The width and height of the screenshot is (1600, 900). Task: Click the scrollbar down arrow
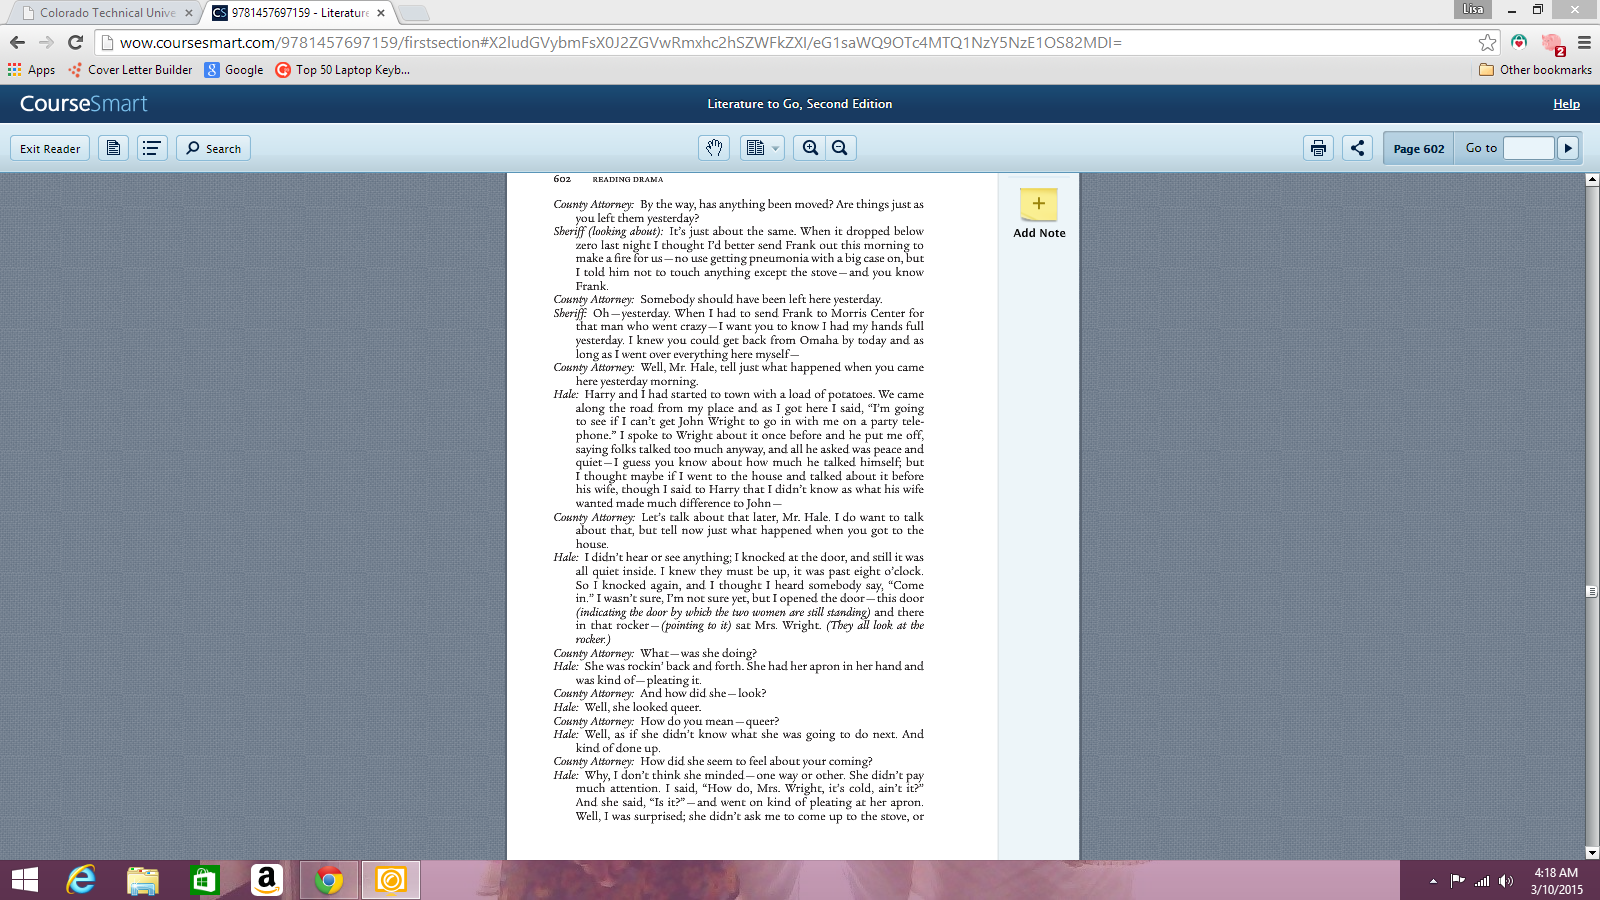coord(1592,853)
